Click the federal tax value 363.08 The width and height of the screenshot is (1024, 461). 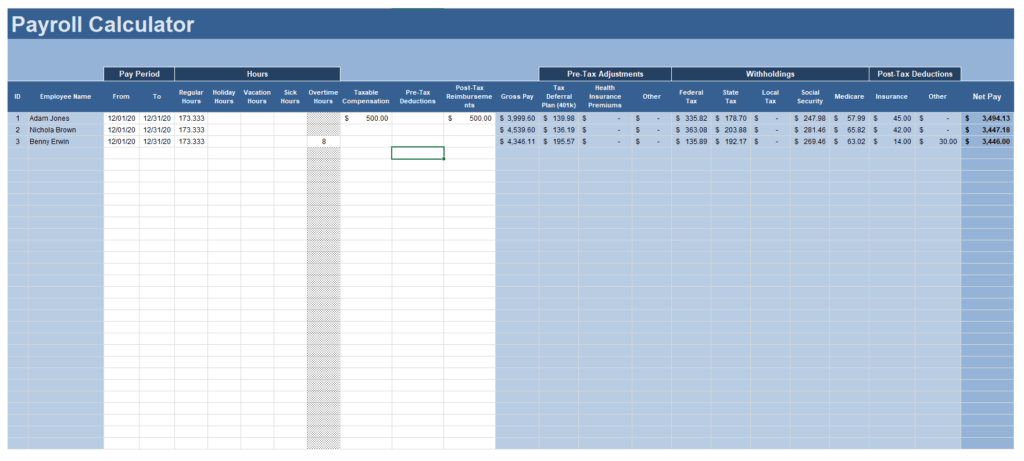pyautogui.click(x=692, y=130)
